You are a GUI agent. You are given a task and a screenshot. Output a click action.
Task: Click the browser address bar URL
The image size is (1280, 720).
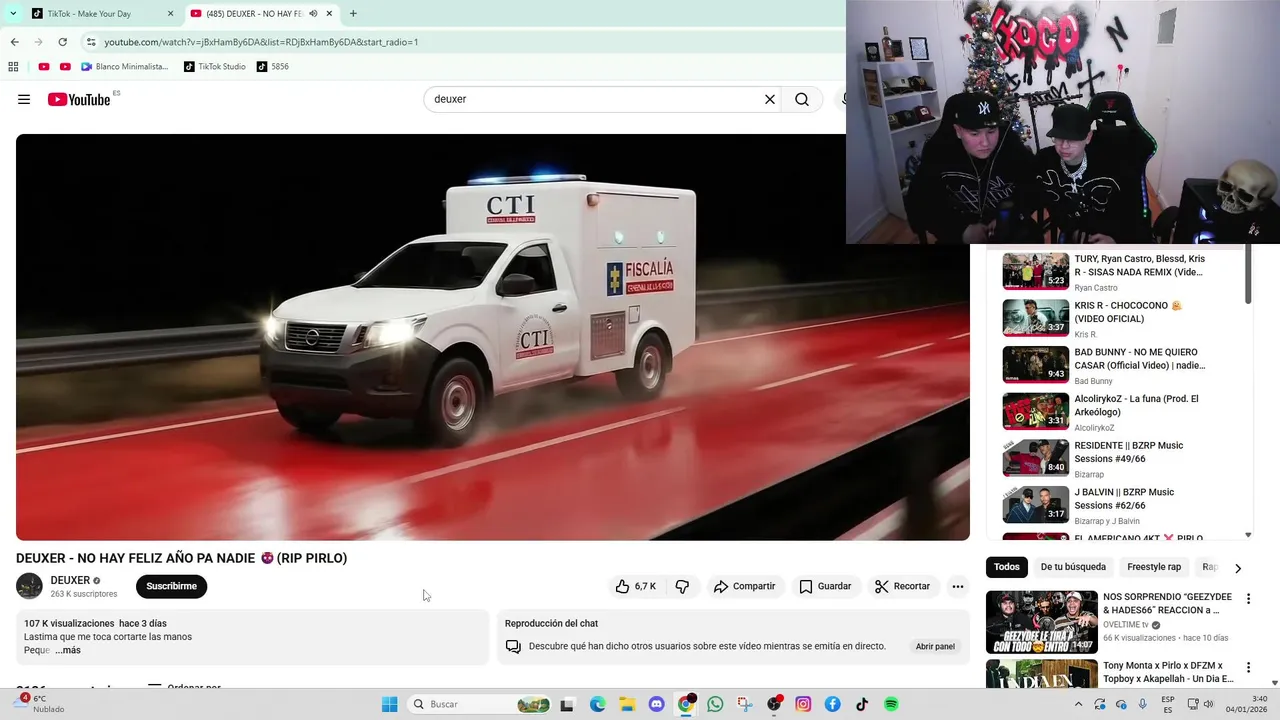pyautogui.click(x=261, y=42)
